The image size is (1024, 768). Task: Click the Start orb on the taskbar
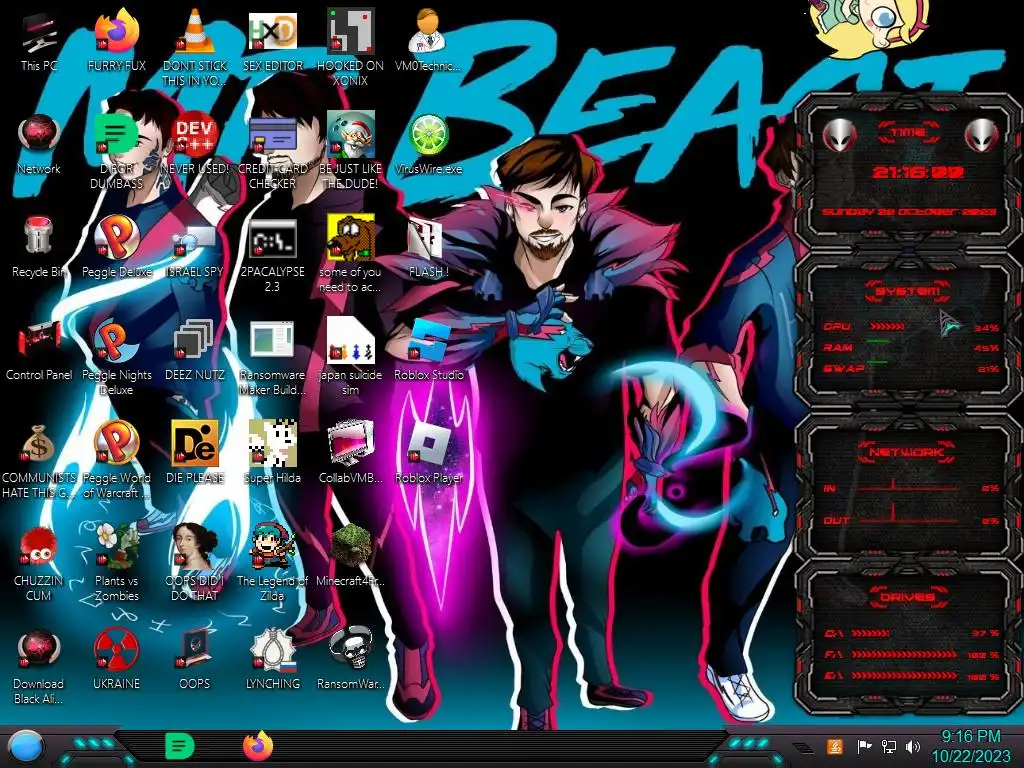coord(26,747)
